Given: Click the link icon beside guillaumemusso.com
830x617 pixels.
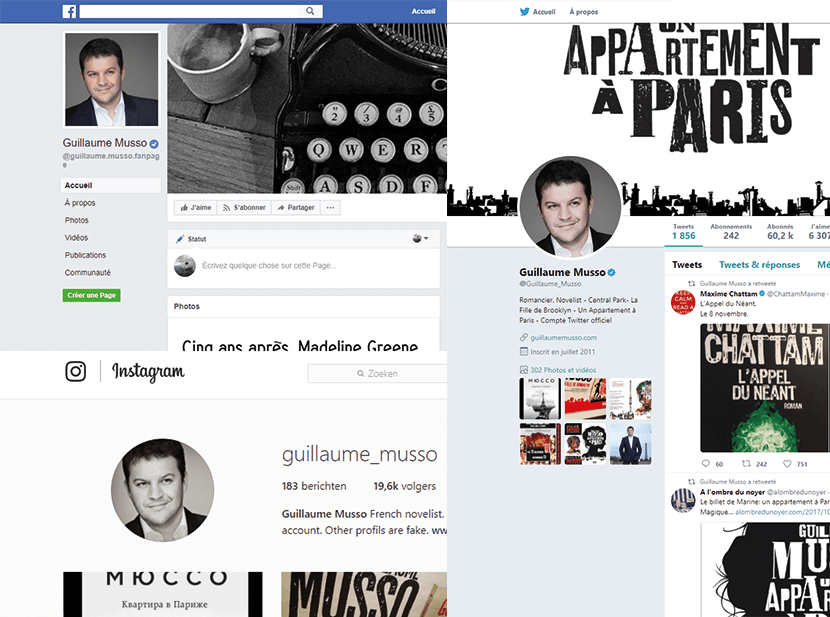Looking at the screenshot, I should click(524, 338).
